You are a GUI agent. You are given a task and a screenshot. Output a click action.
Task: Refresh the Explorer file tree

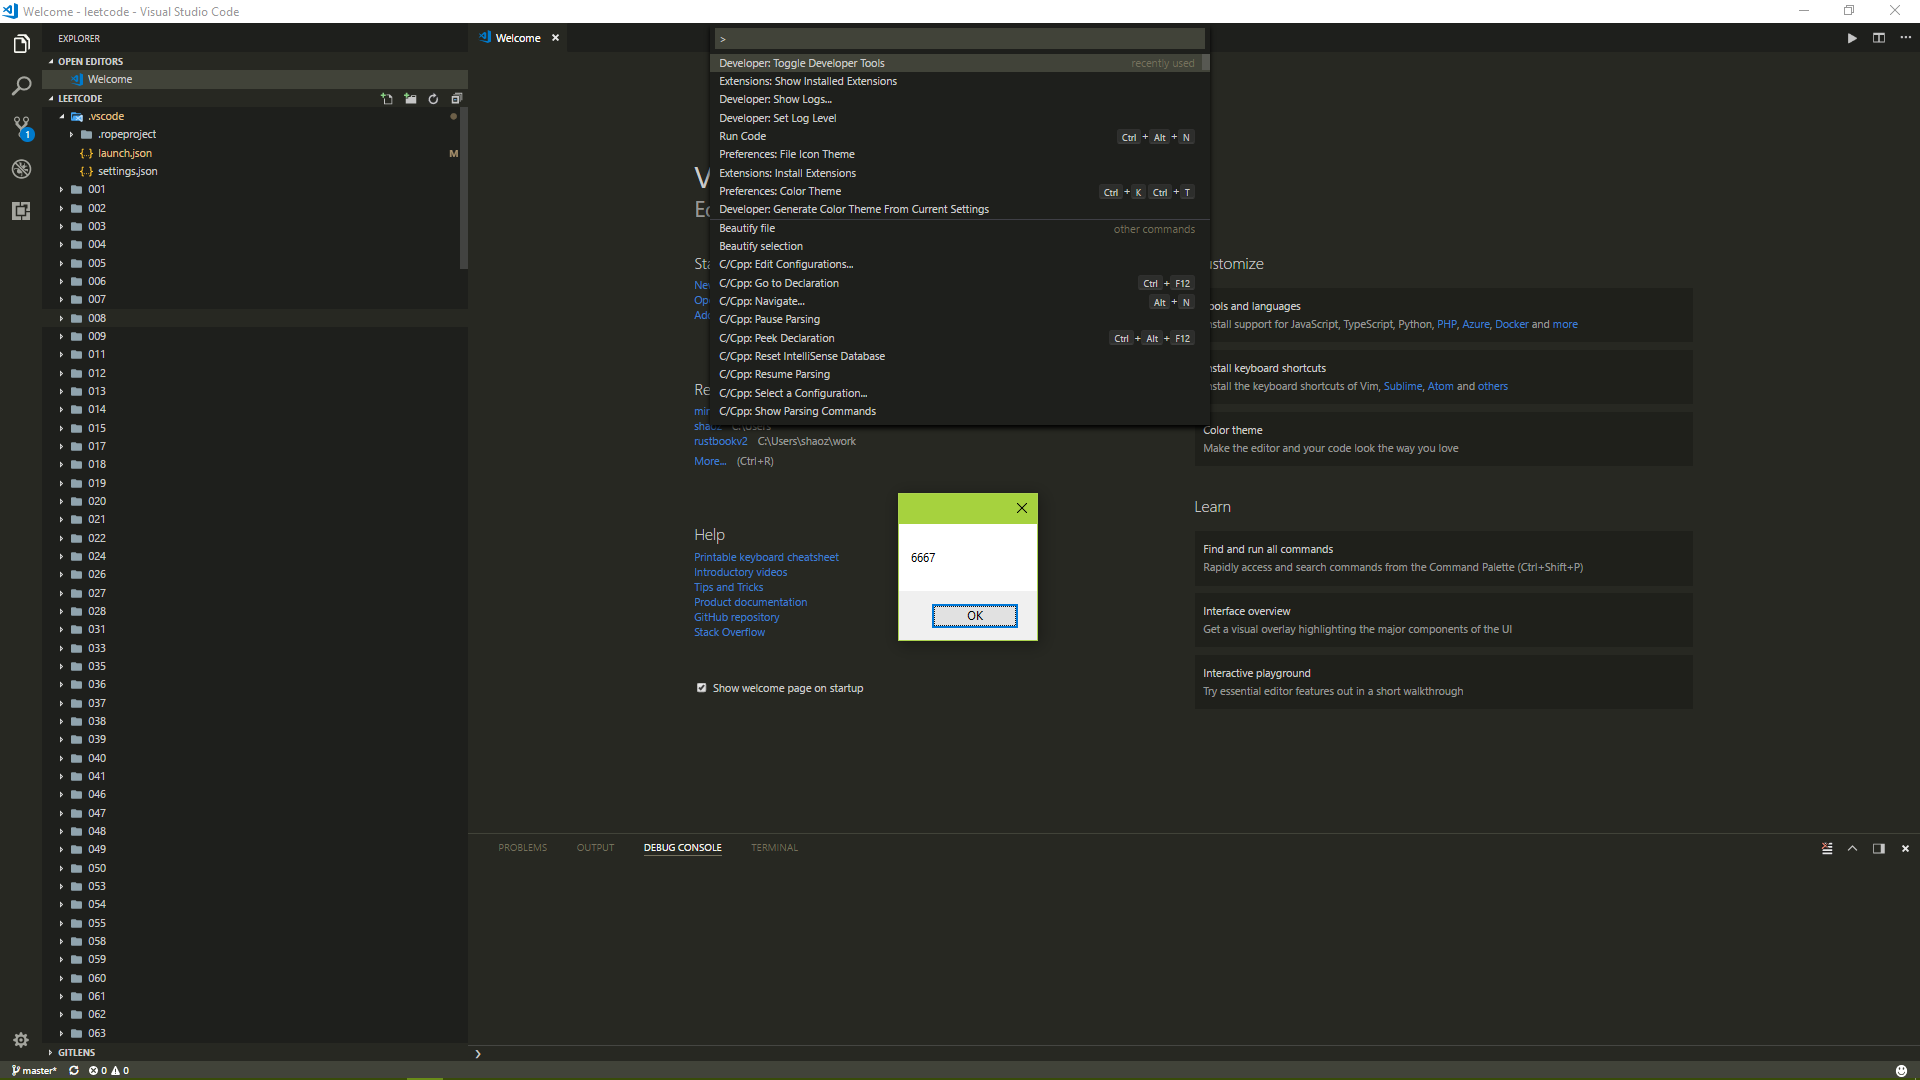tap(433, 98)
